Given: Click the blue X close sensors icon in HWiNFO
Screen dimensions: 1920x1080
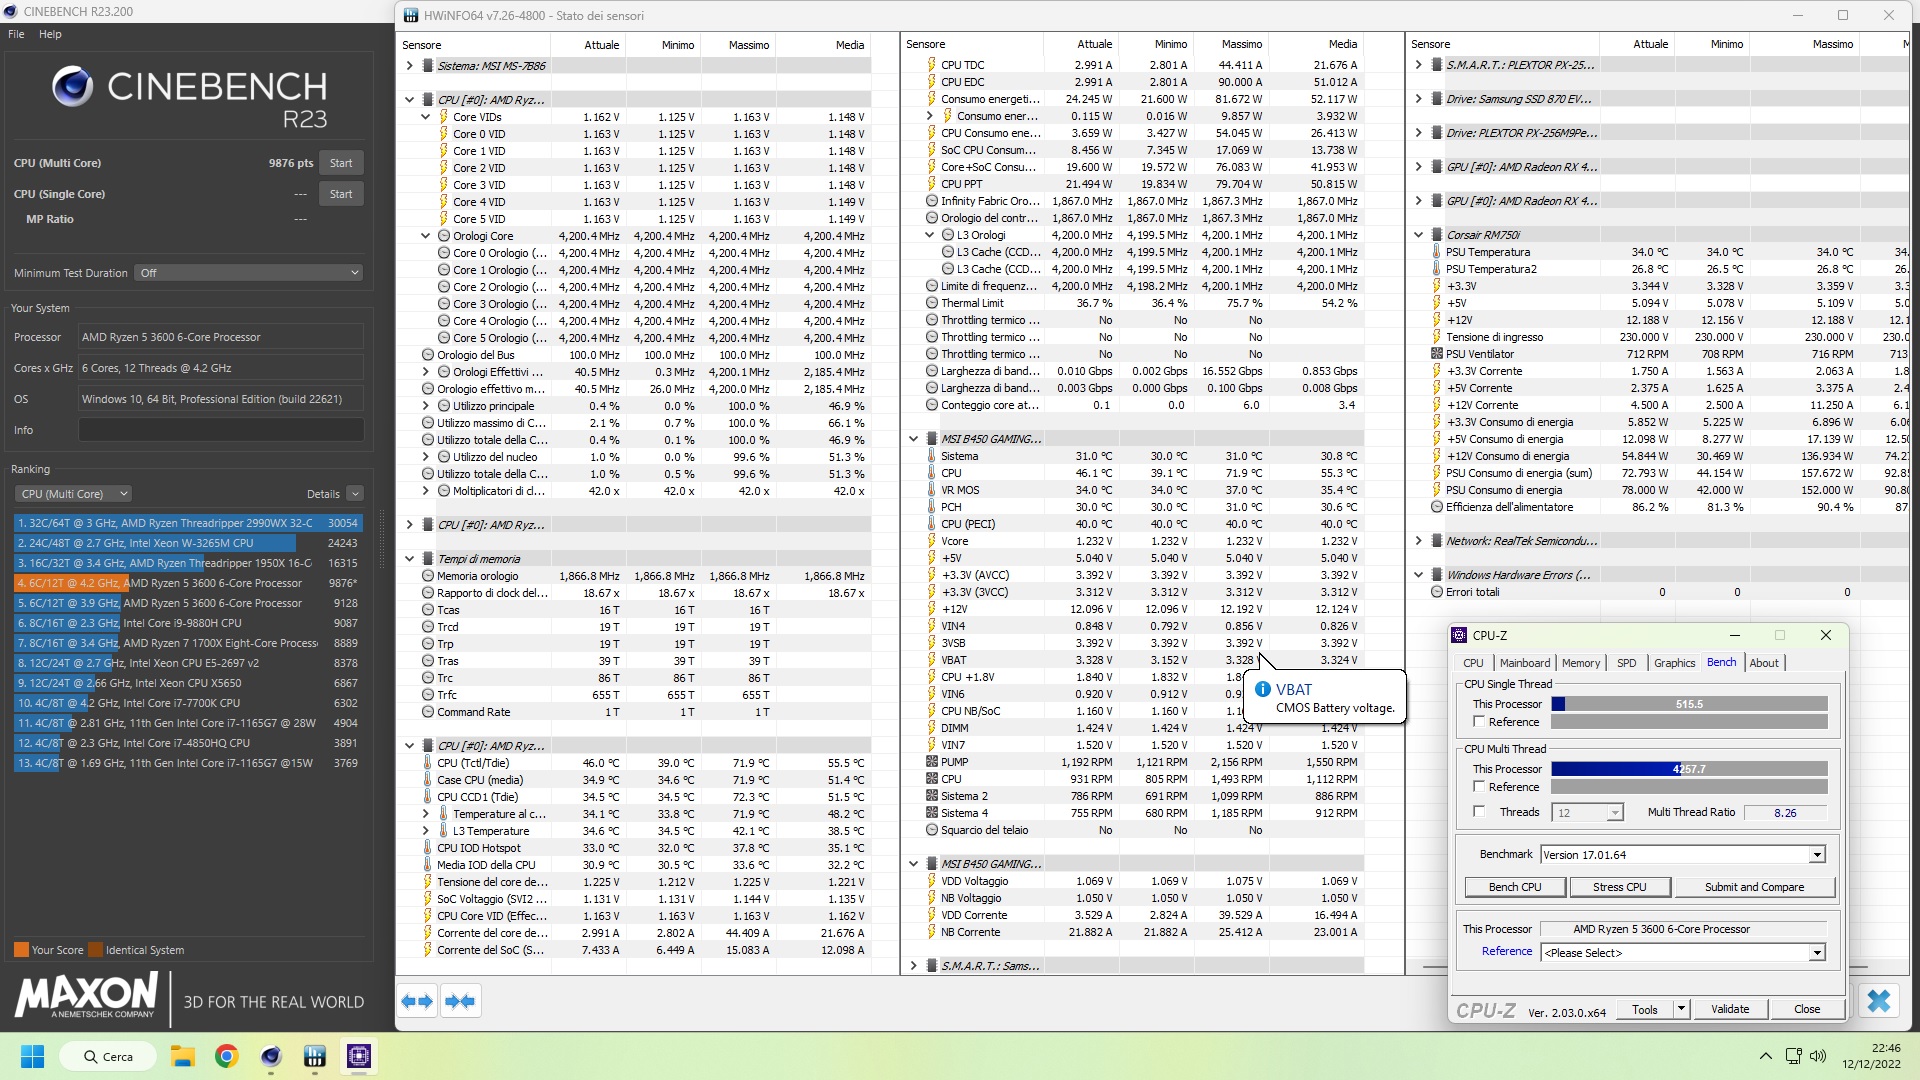Looking at the screenshot, I should (1879, 1001).
